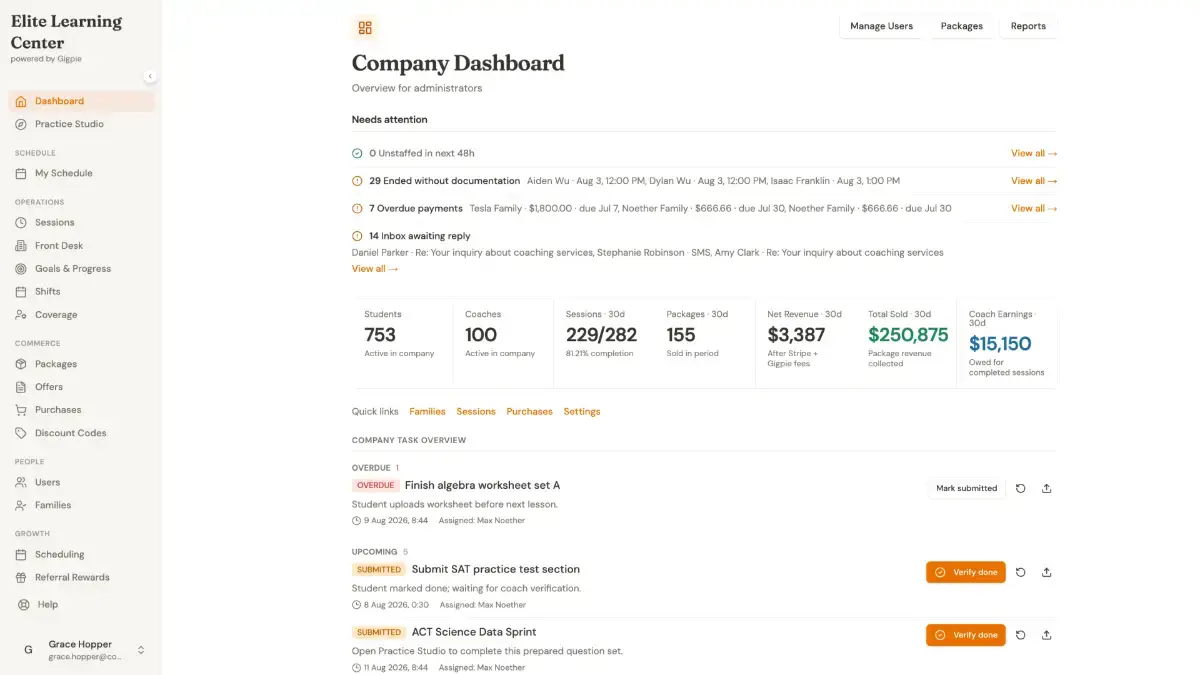Click the reset icon for SAT practice task
The height and width of the screenshot is (675, 1200).
coord(1021,572)
